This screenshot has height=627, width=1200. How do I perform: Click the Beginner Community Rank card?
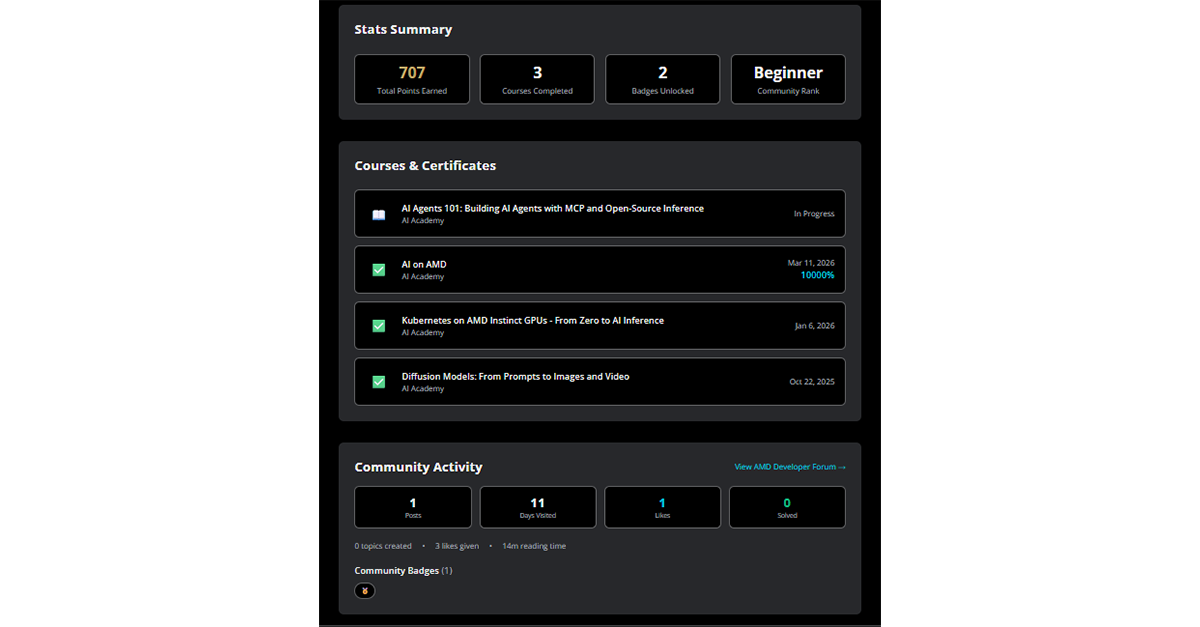pyautogui.click(x=787, y=79)
